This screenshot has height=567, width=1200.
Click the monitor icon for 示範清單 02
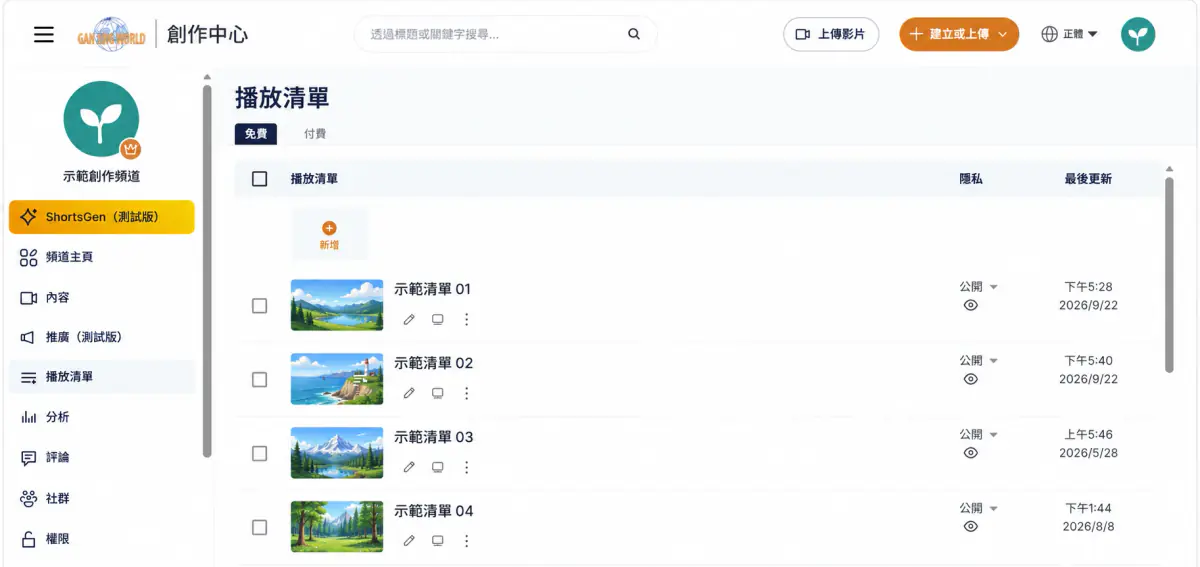437,394
